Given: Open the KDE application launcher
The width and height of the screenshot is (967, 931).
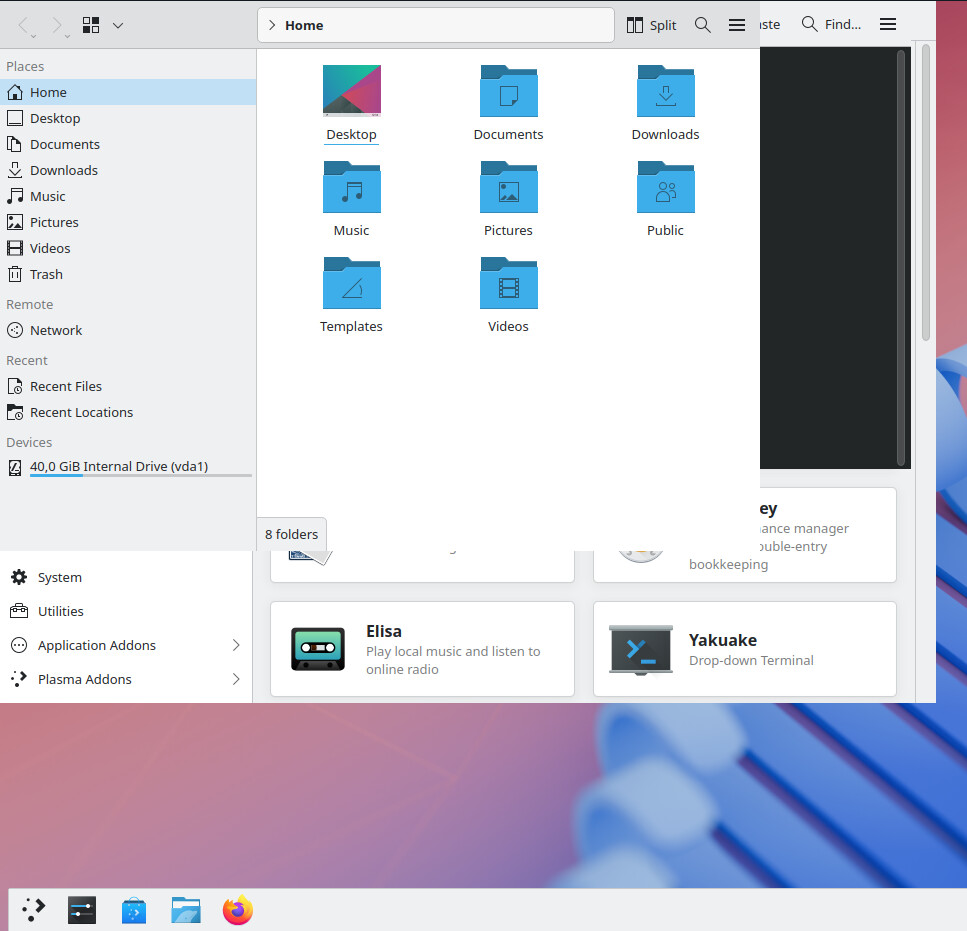Looking at the screenshot, I should click(33, 909).
